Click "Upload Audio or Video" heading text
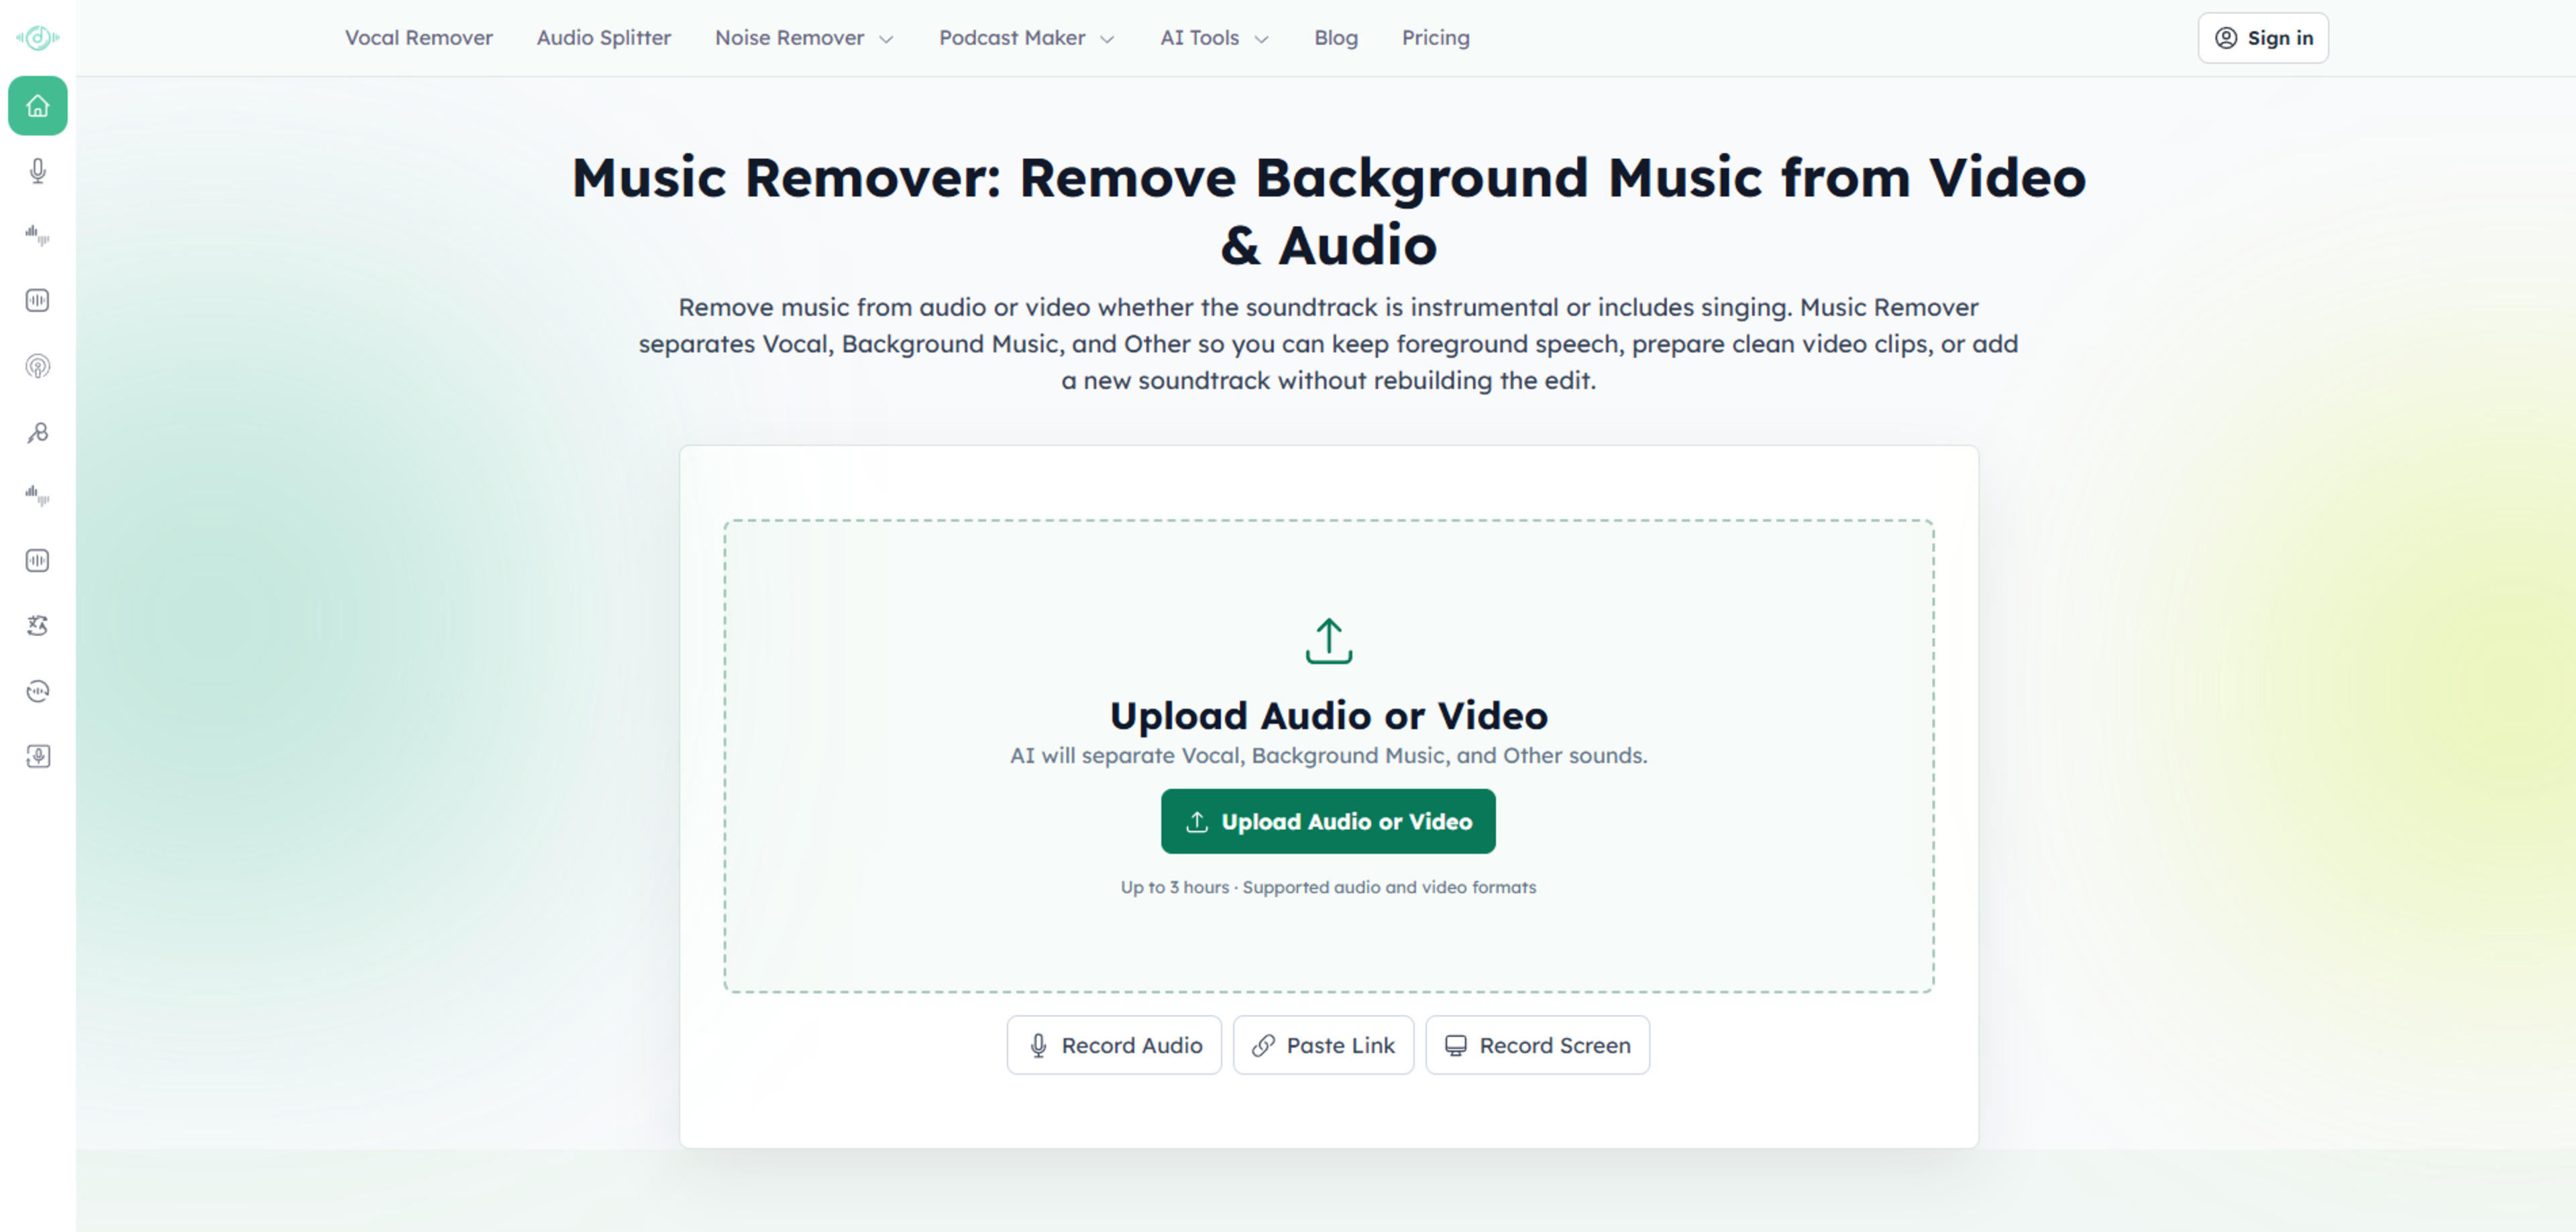This screenshot has width=2576, height=1232. click(x=1329, y=716)
